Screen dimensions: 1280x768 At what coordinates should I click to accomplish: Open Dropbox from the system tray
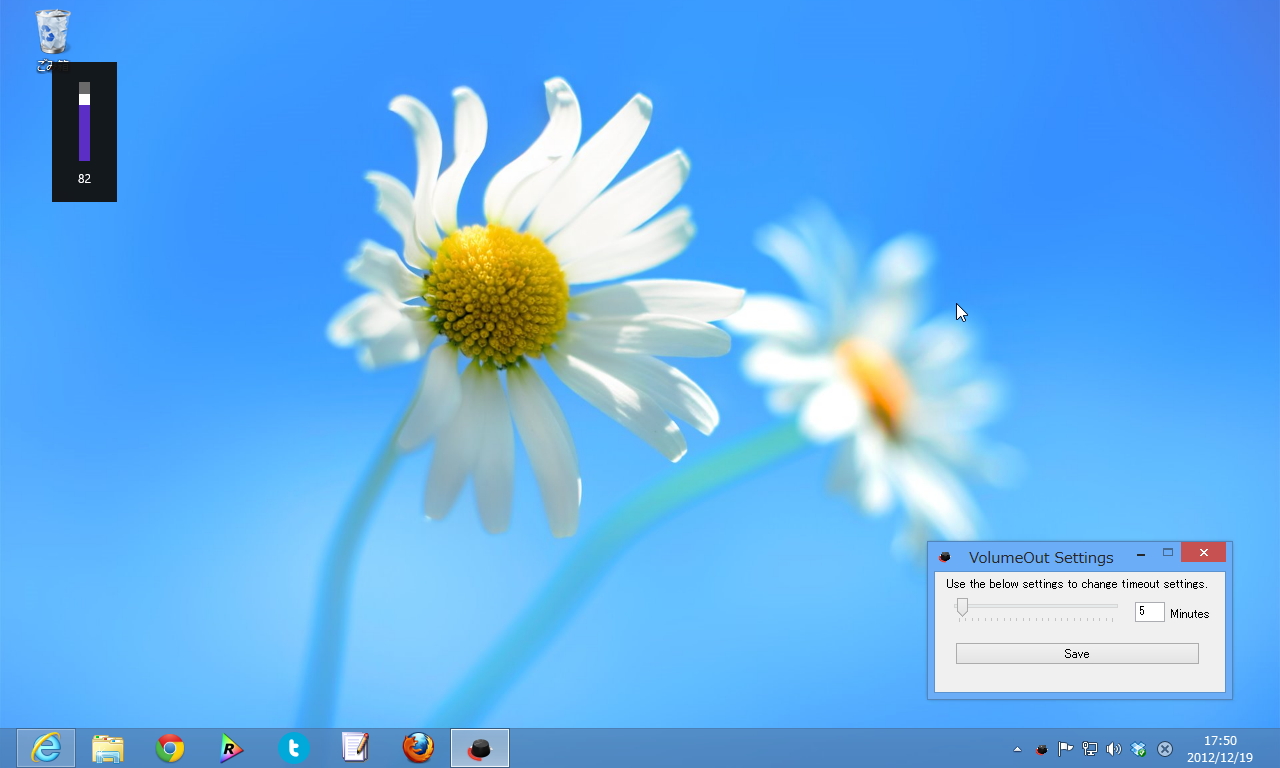point(1138,749)
